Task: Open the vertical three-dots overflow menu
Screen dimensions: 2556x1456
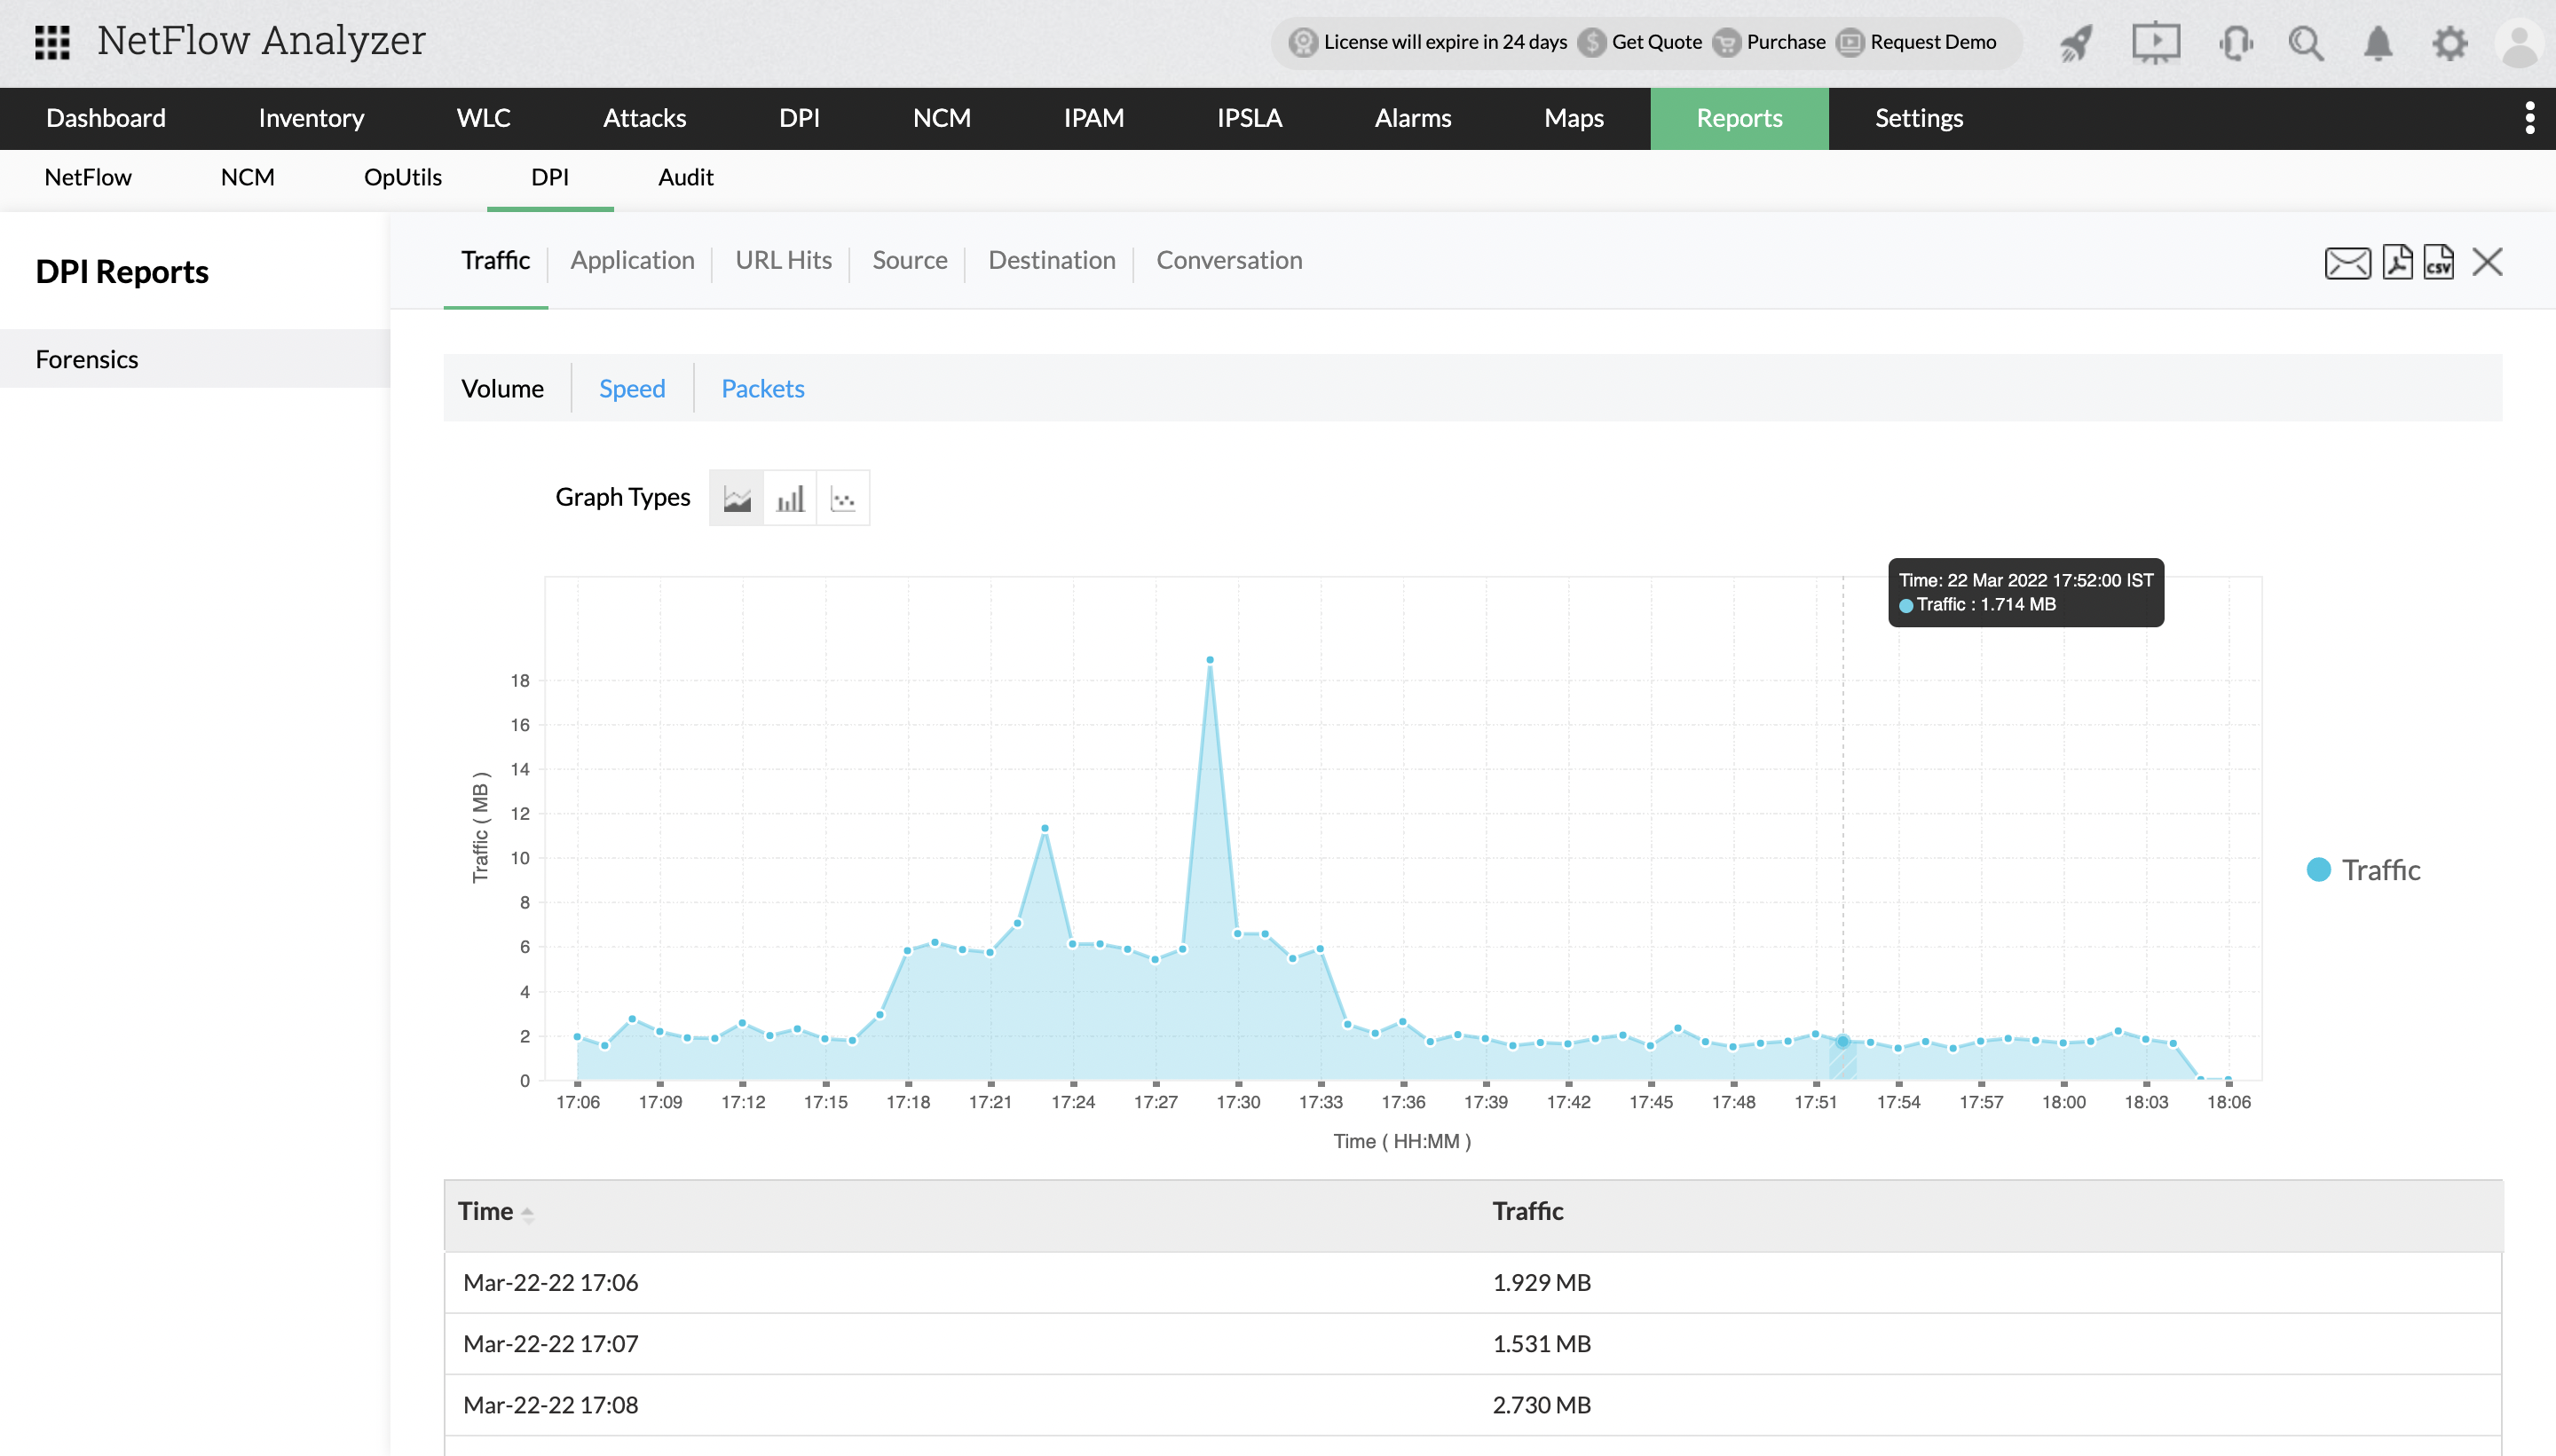Action: (2529, 118)
